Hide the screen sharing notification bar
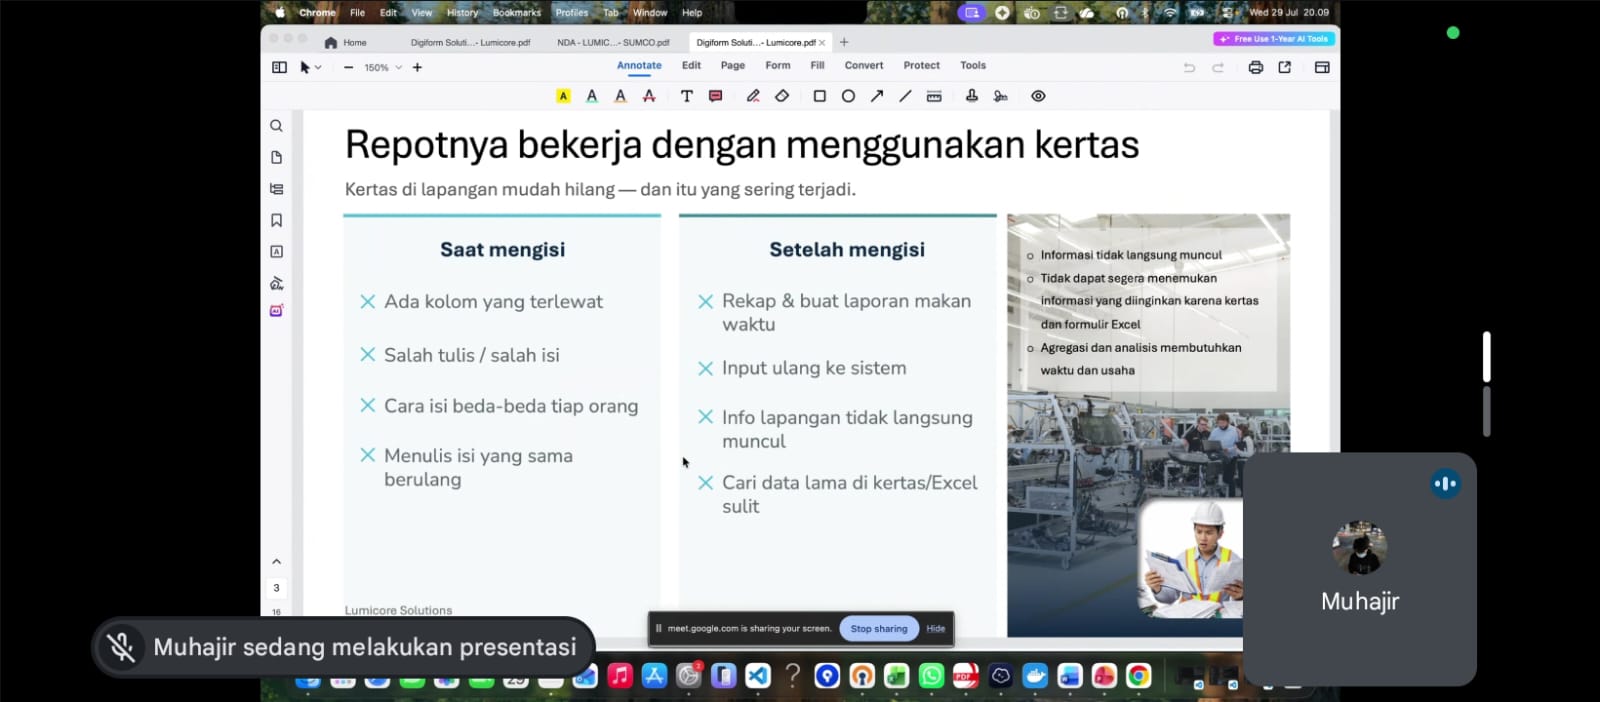Viewport: 1600px width, 702px height. [936, 629]
